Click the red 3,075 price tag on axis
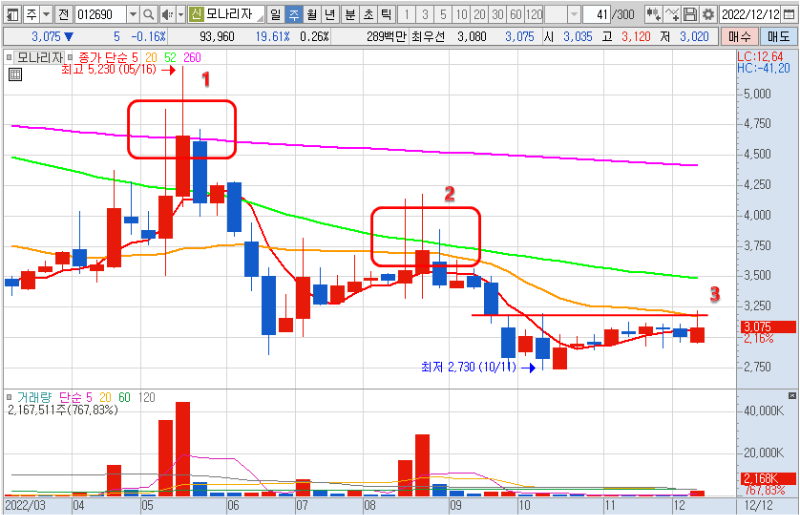The height and width of the screenshot is (515, 800). (767, 327)
